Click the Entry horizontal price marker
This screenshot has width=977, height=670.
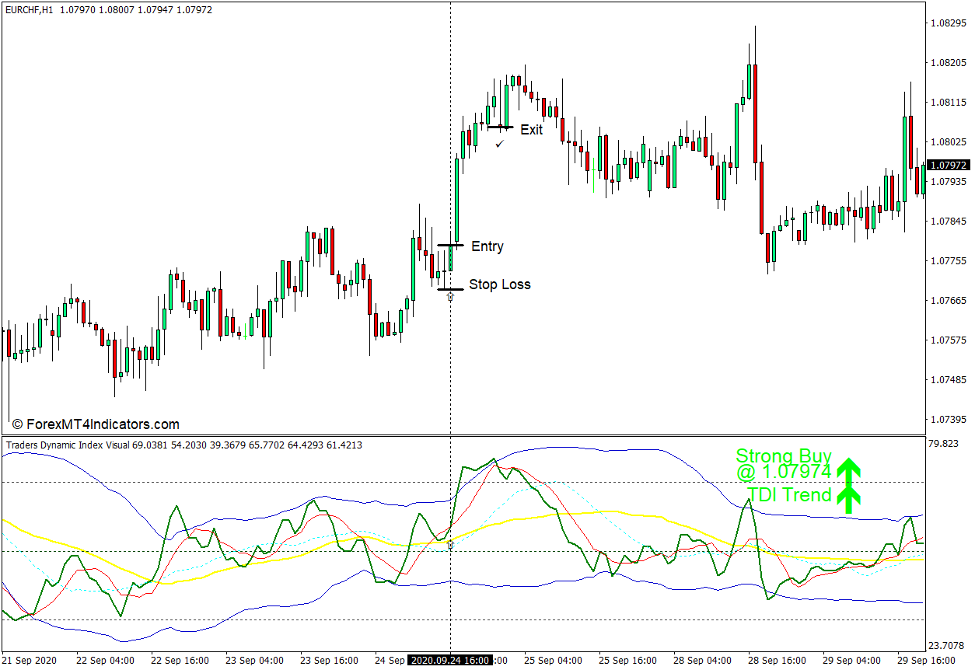[450, 245]
